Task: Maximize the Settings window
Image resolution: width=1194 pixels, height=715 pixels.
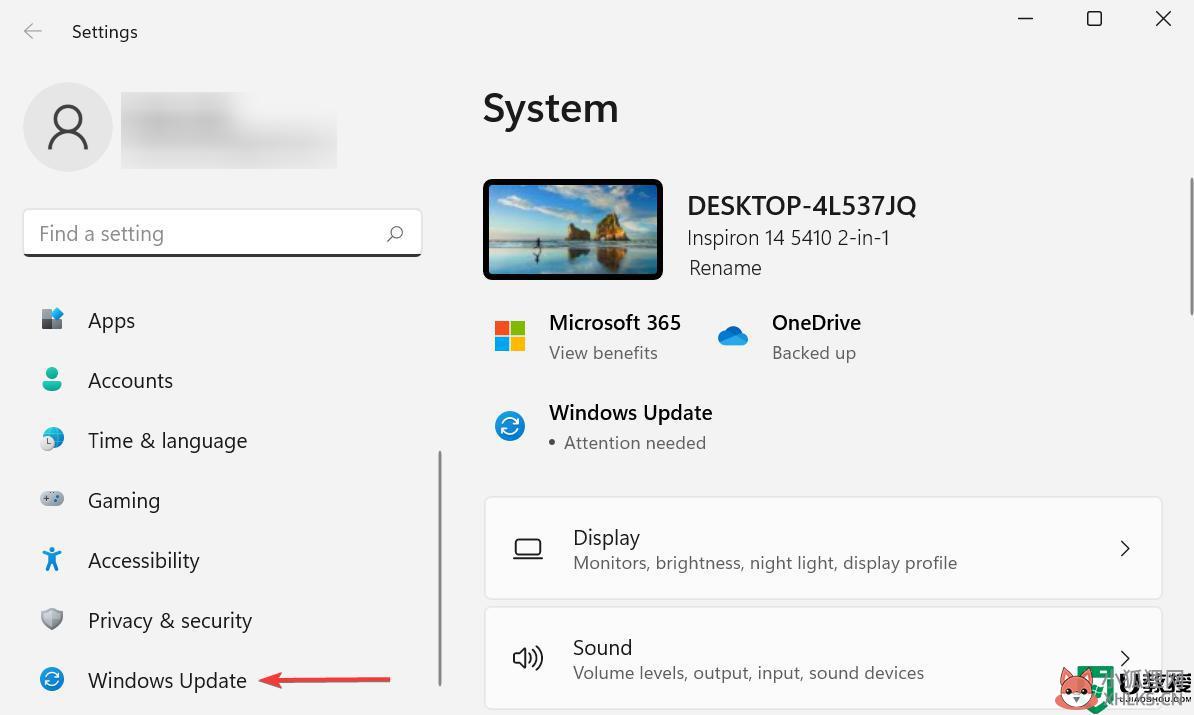Action: (x=1094, y=18)
